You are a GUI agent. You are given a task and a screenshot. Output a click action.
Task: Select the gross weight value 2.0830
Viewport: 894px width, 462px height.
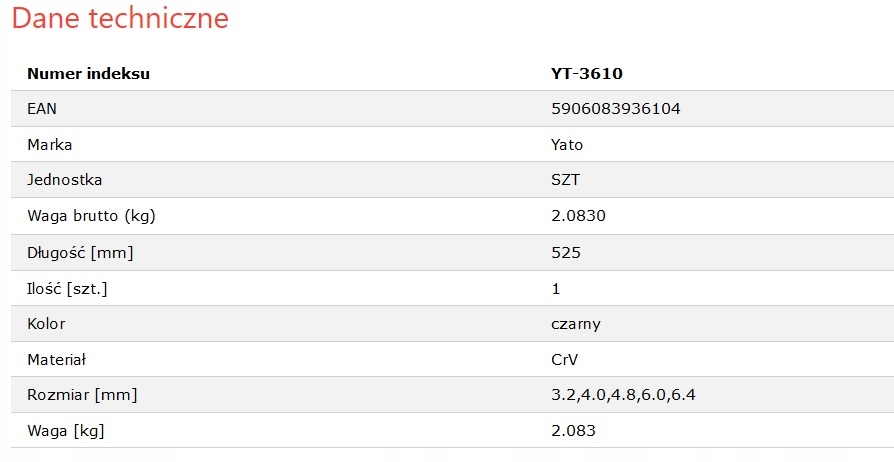pos(578,216)
